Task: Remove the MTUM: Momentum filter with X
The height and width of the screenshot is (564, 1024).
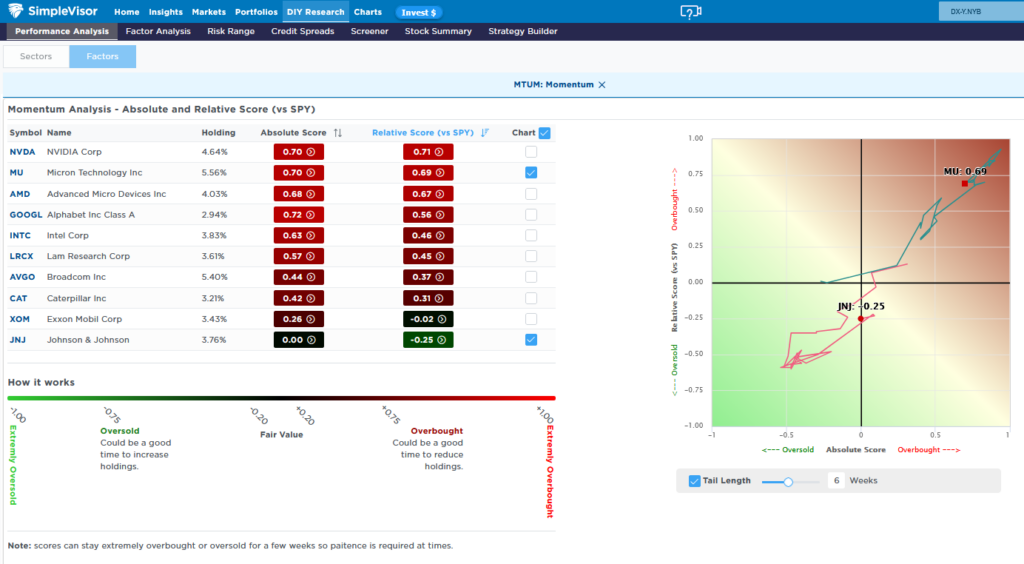Action: click(602, 85)
